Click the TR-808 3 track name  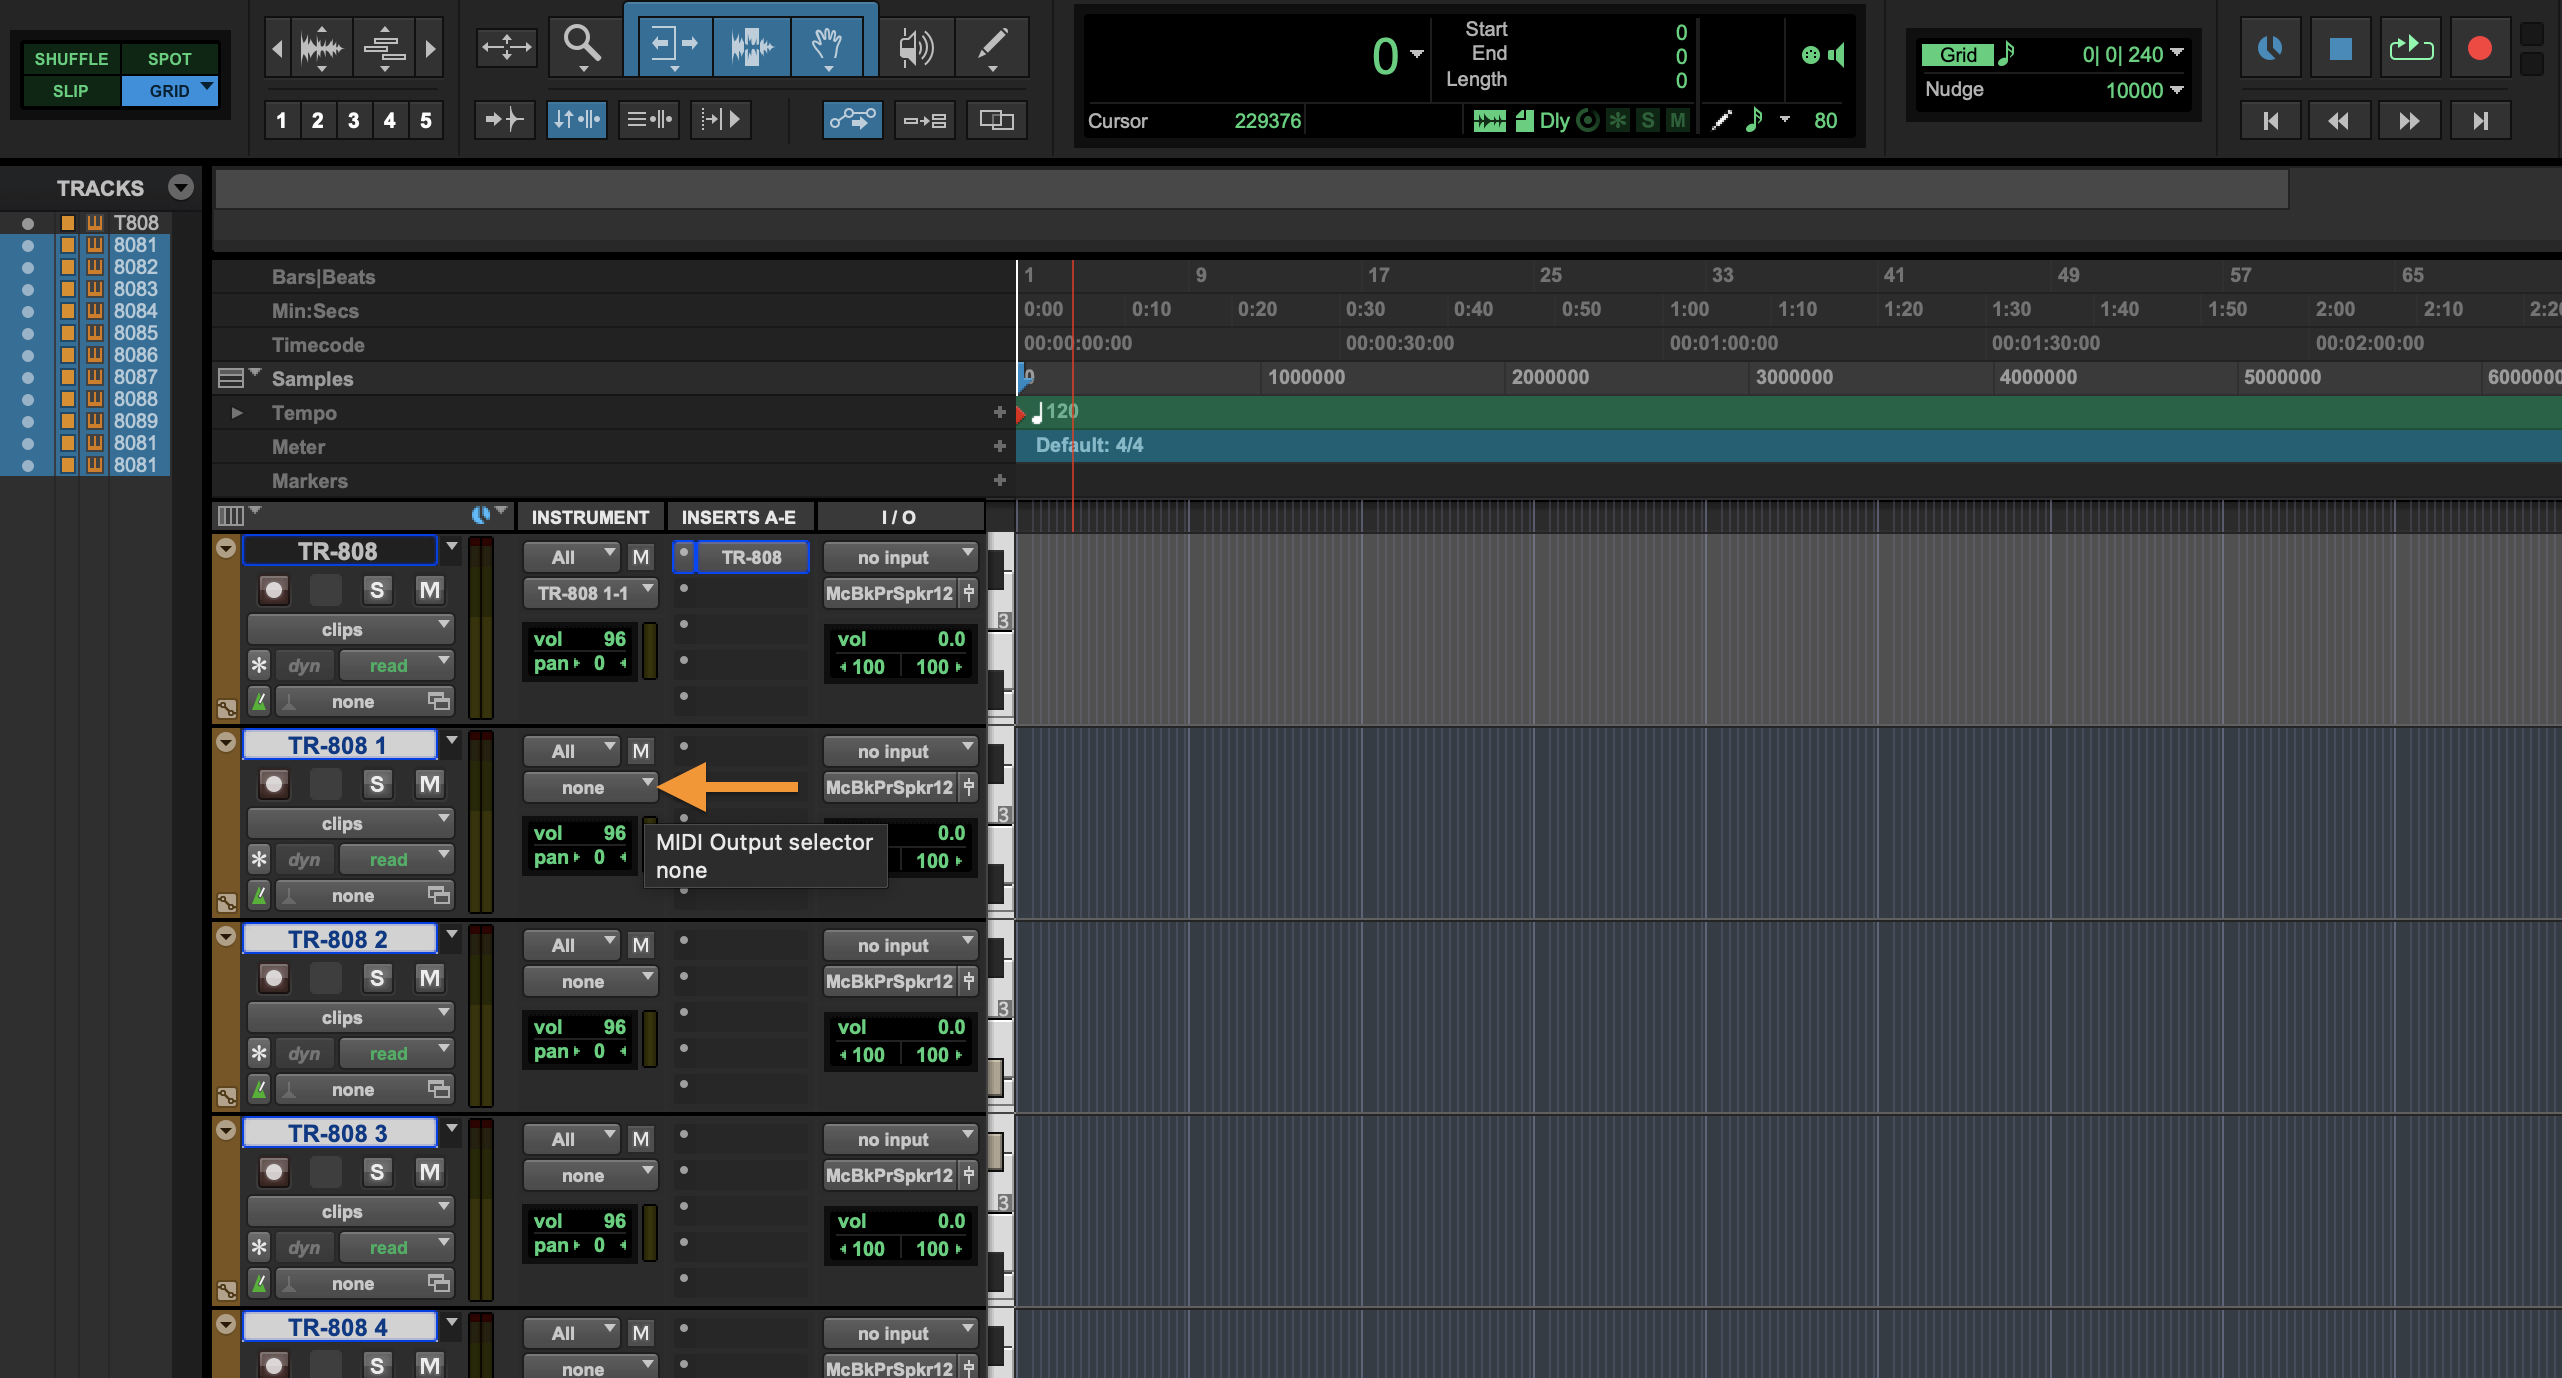tap(339, 1133)
